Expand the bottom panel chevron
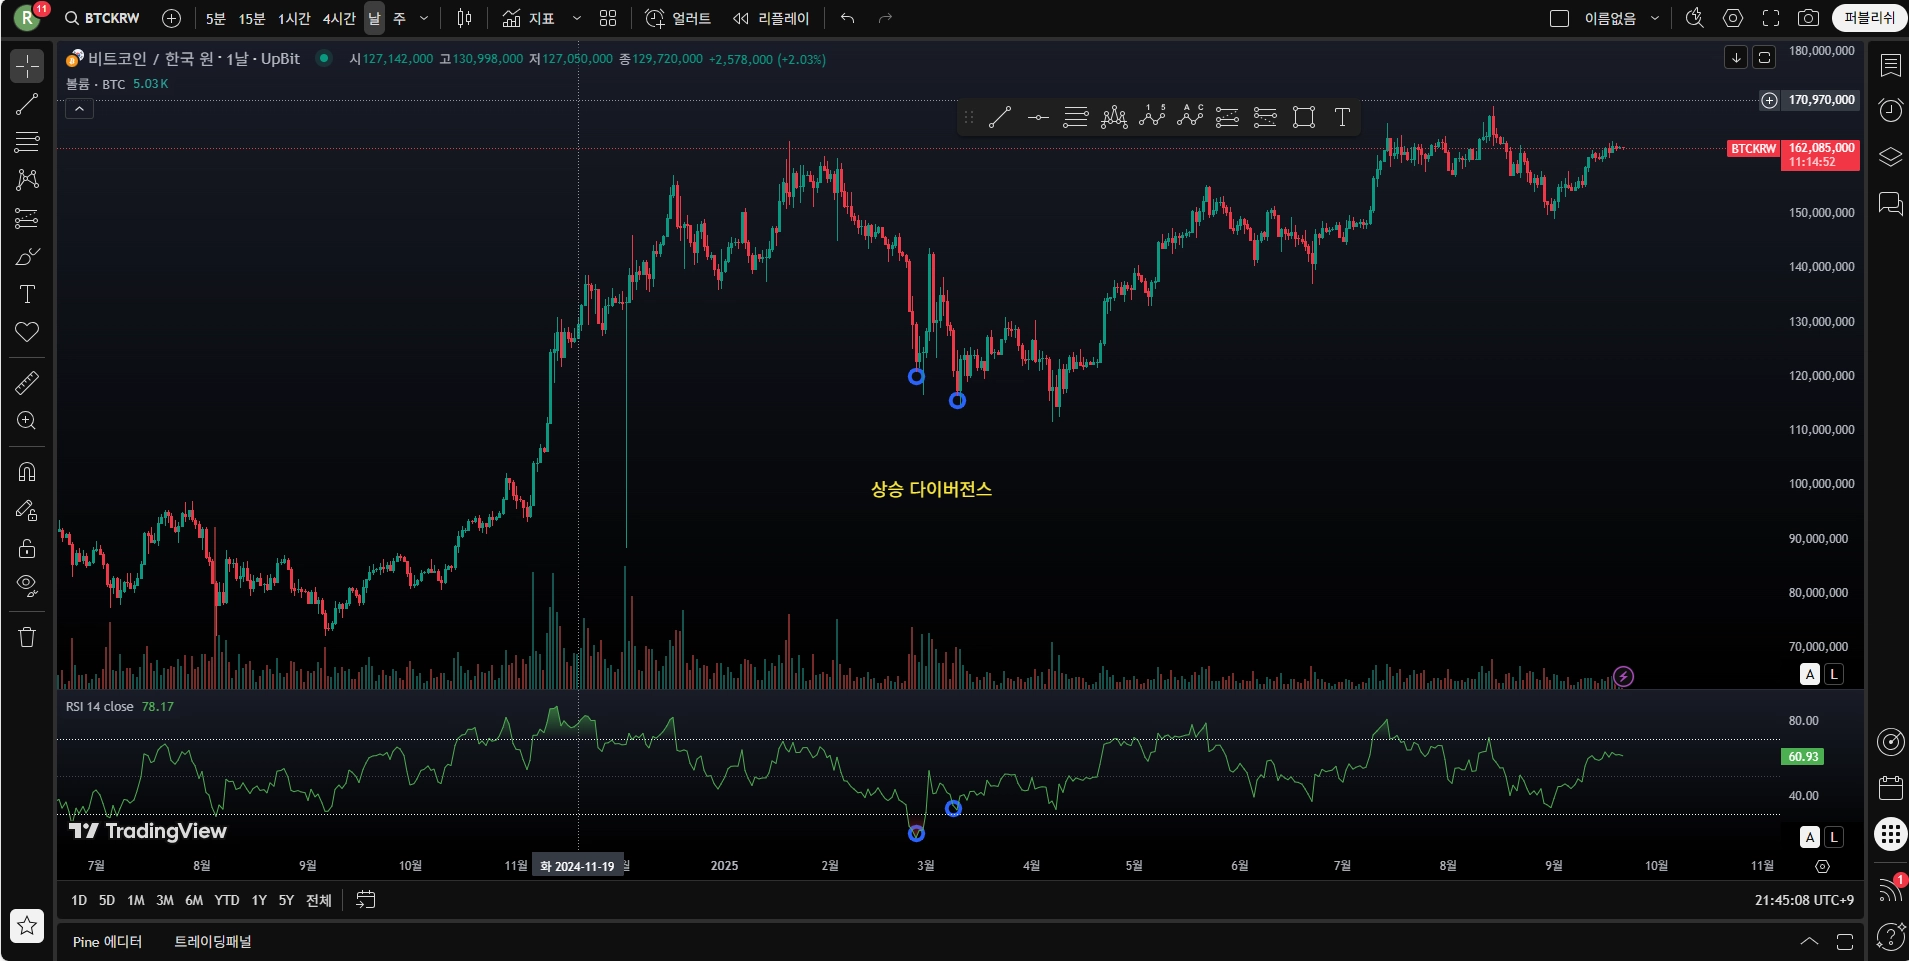This screenshot has height=961, width=1909. tap(1809, 941)
